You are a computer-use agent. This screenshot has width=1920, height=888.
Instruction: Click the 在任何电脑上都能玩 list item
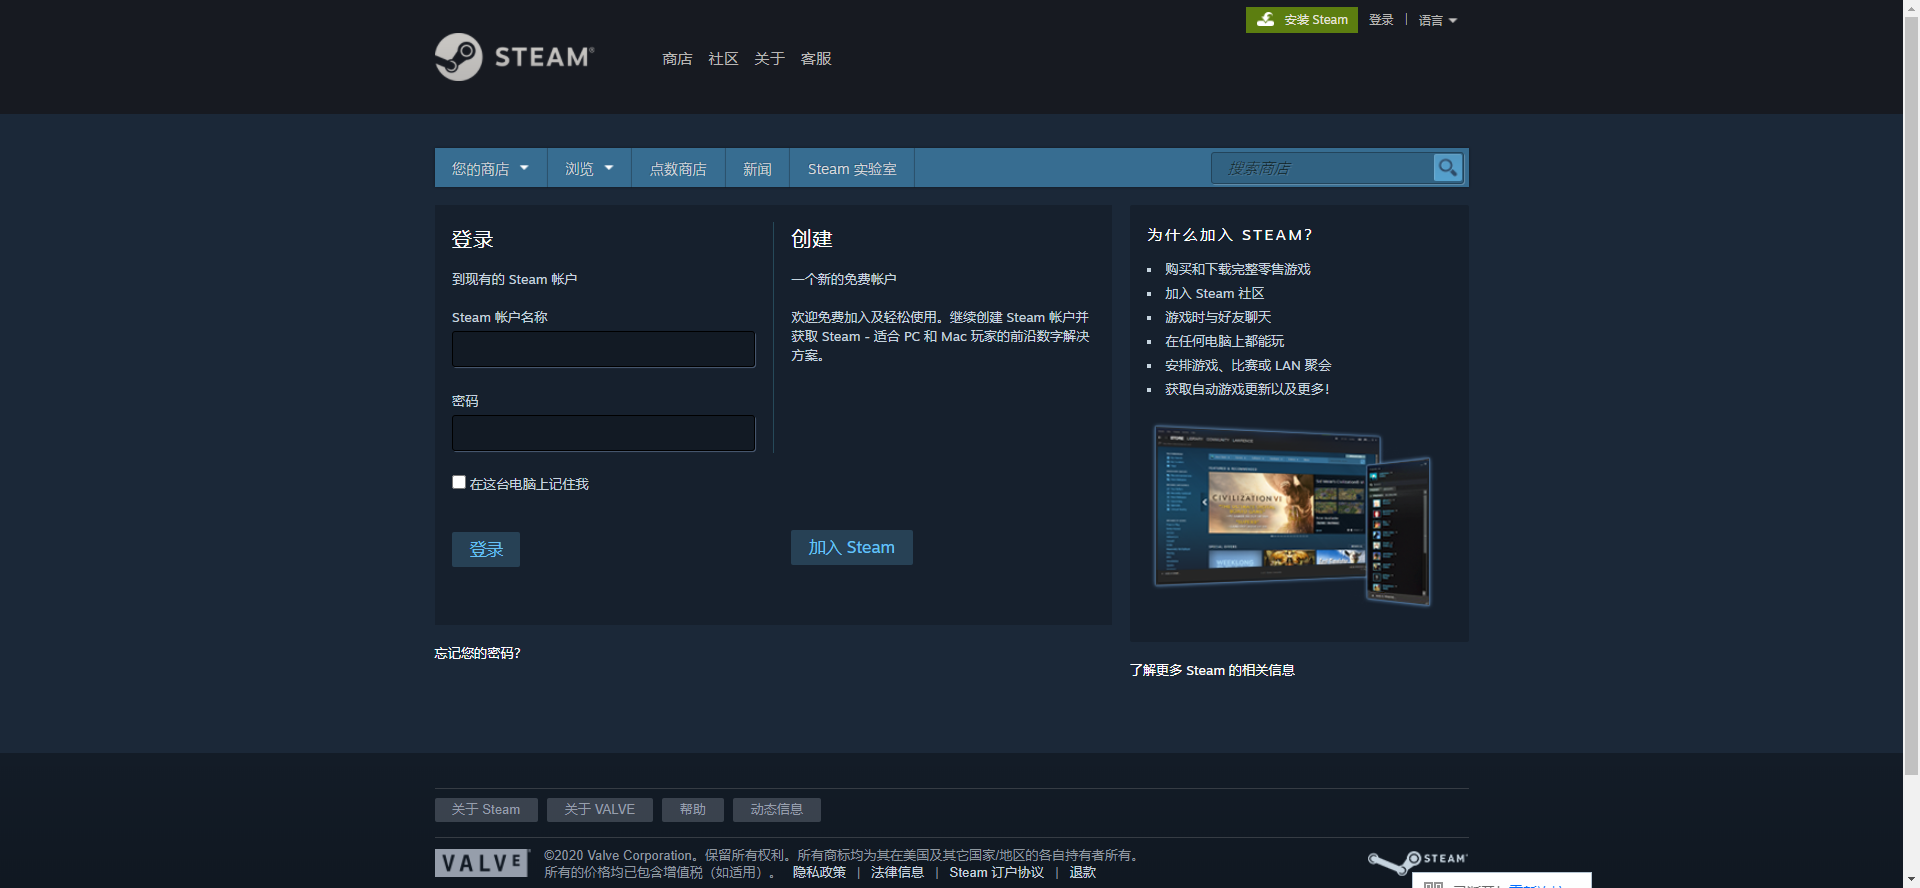coord(1225,341)
